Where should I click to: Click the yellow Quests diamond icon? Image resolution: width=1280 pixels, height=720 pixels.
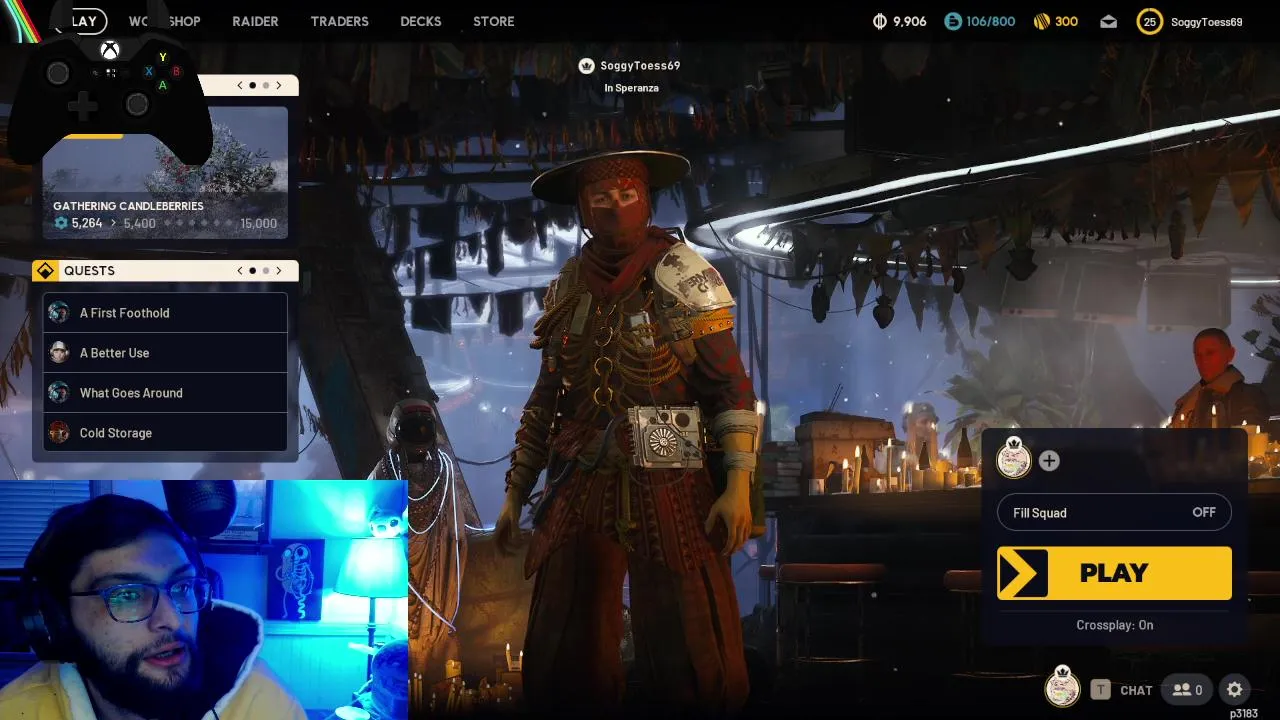click(x=45, y=271)
